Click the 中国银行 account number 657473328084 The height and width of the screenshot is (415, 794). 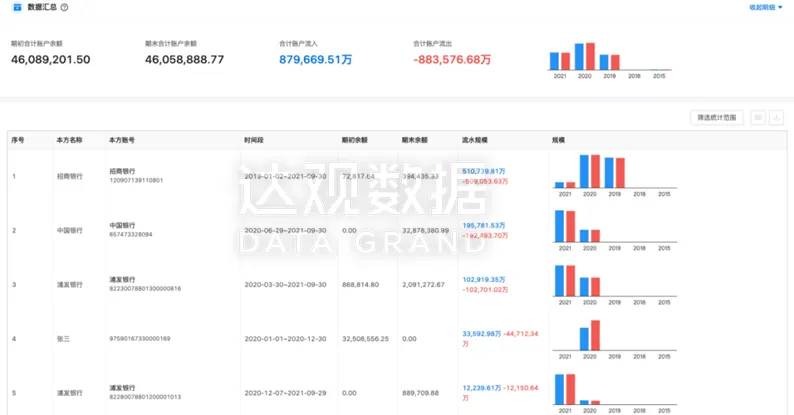132,235
